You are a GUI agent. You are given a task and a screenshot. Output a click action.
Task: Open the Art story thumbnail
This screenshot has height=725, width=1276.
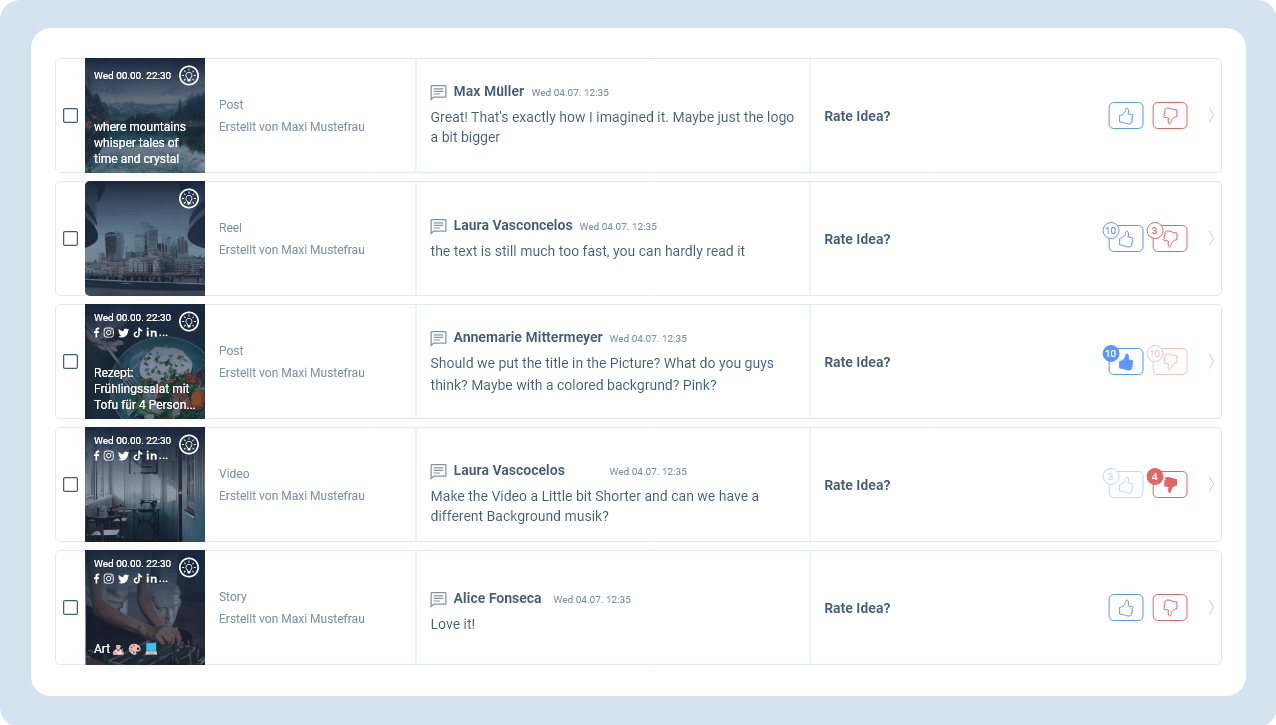pos(145,608)
